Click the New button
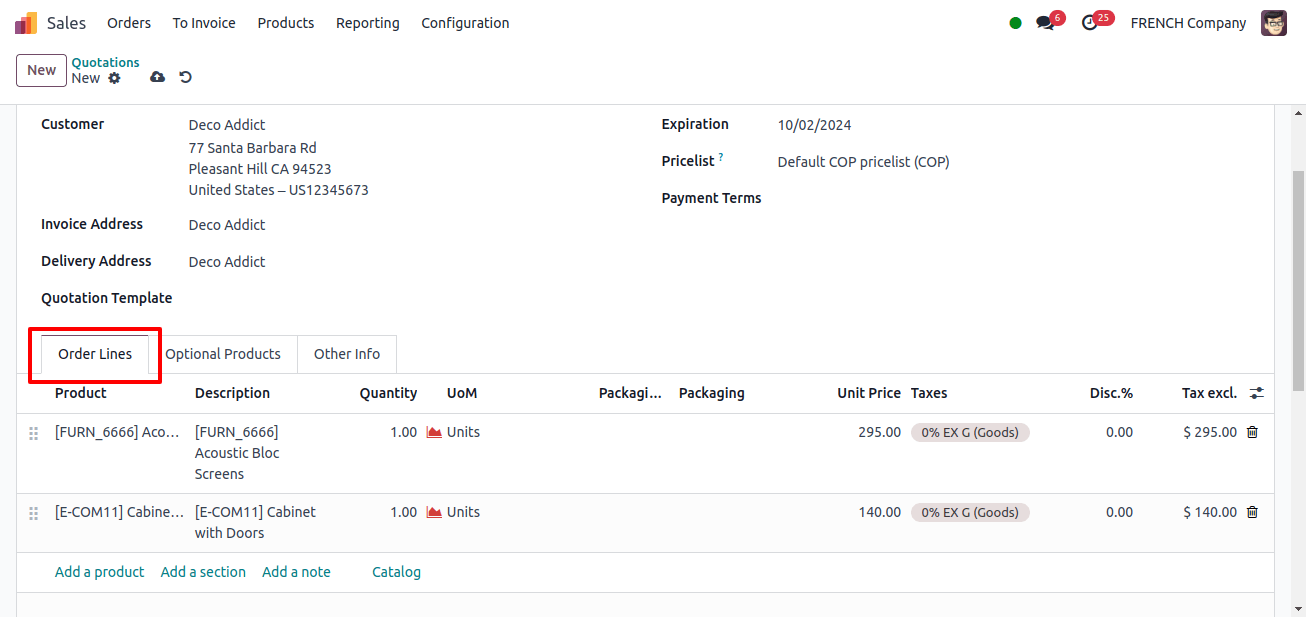1306x617 pixels. (41, 70)
